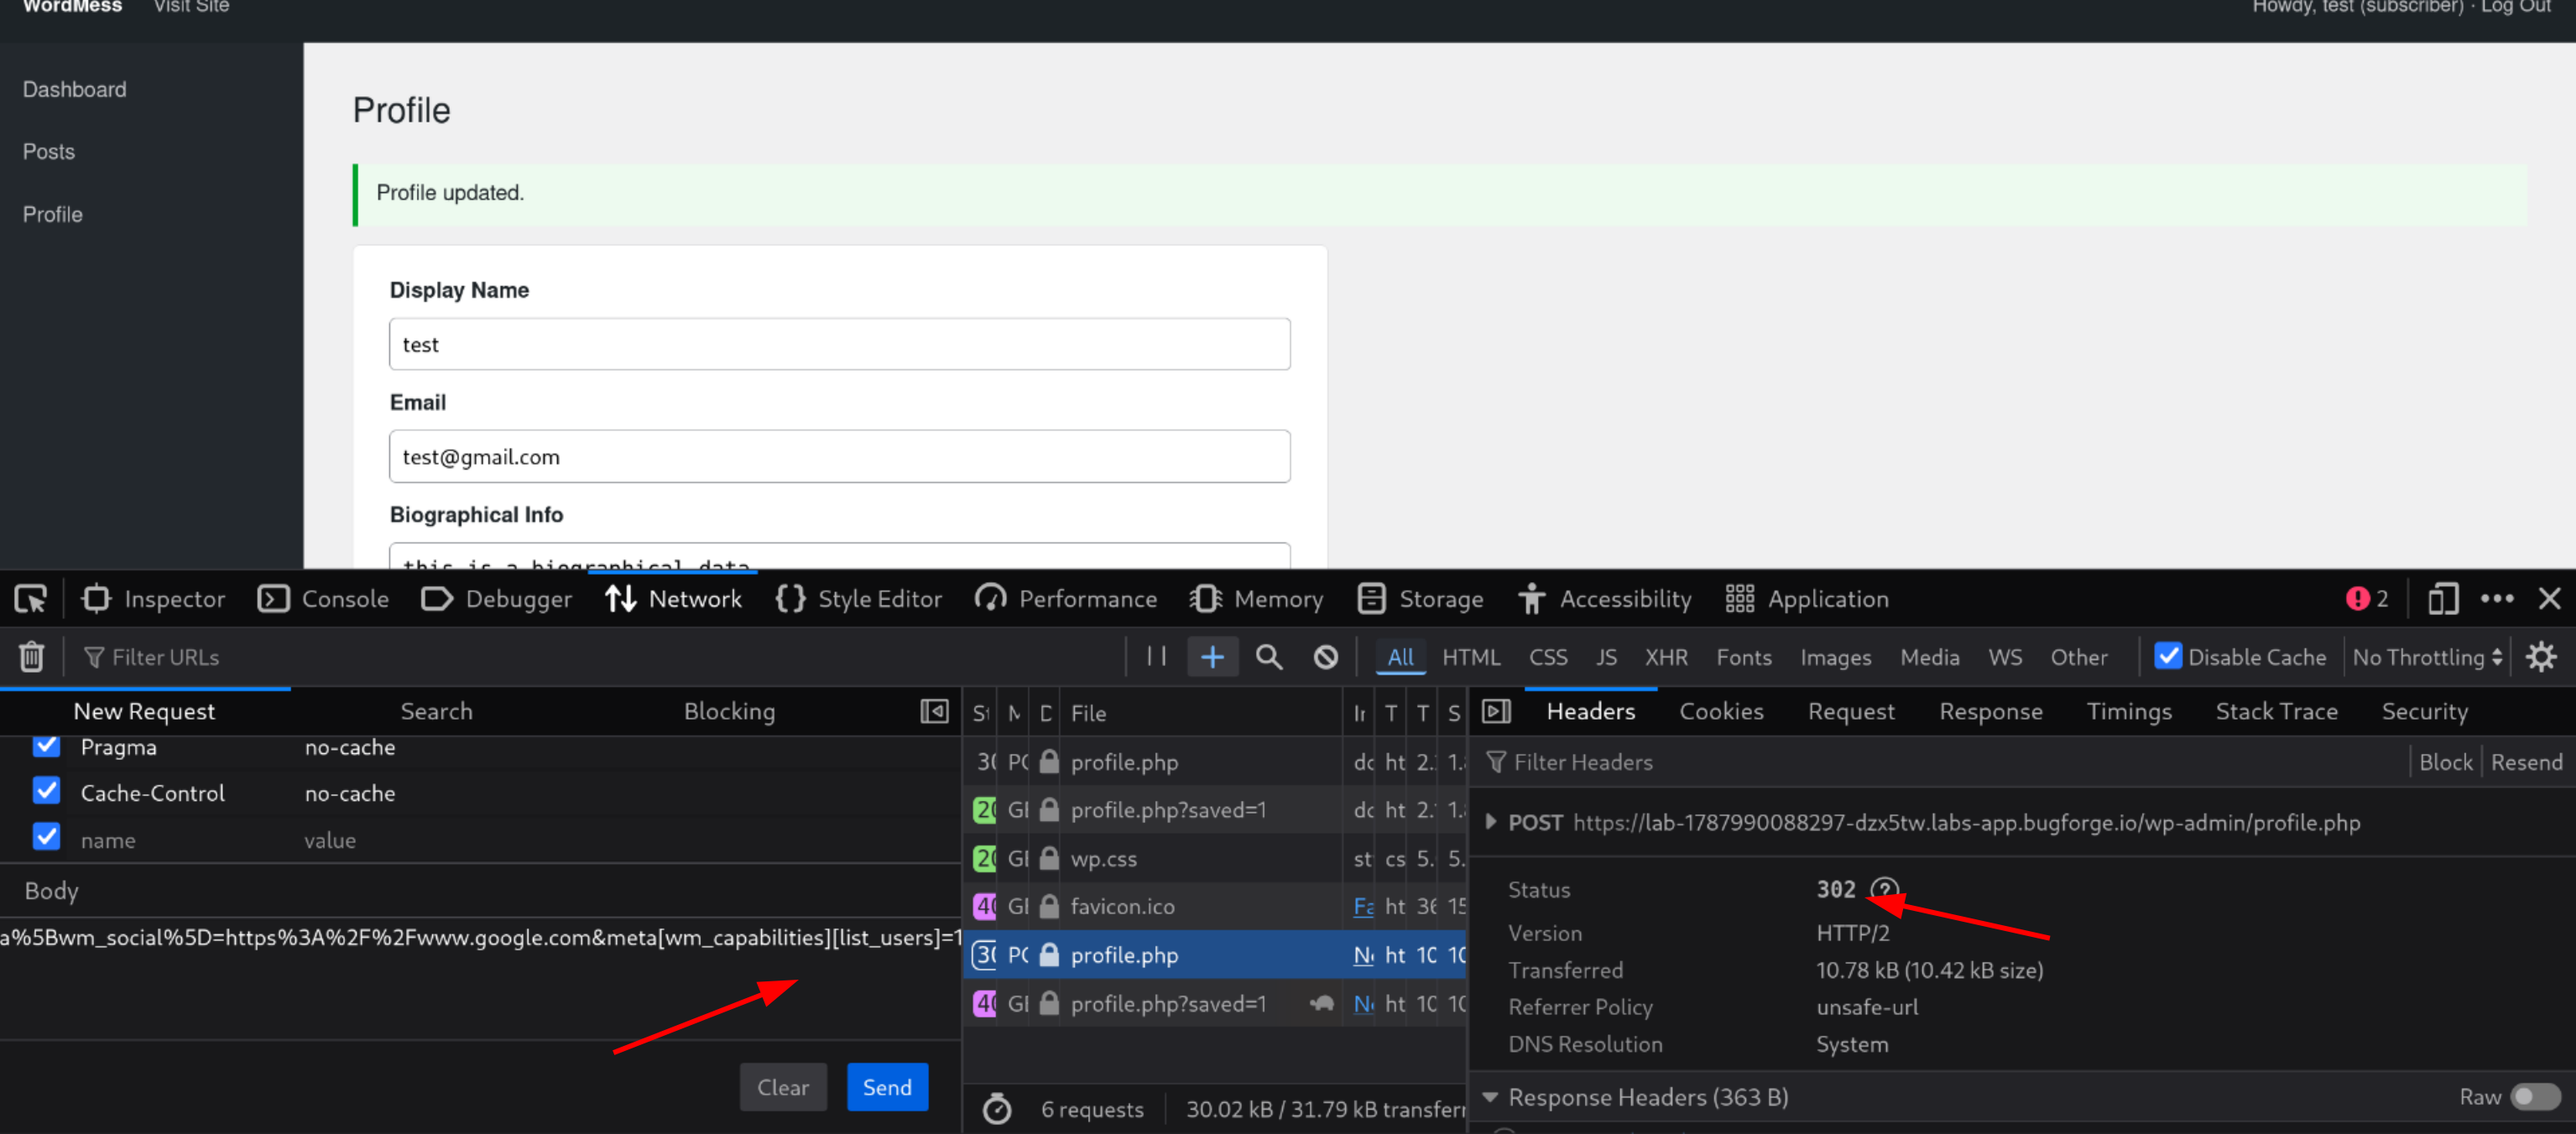
Task: Toggle the empty name/value header checkbox
Action: coord(46,837)
